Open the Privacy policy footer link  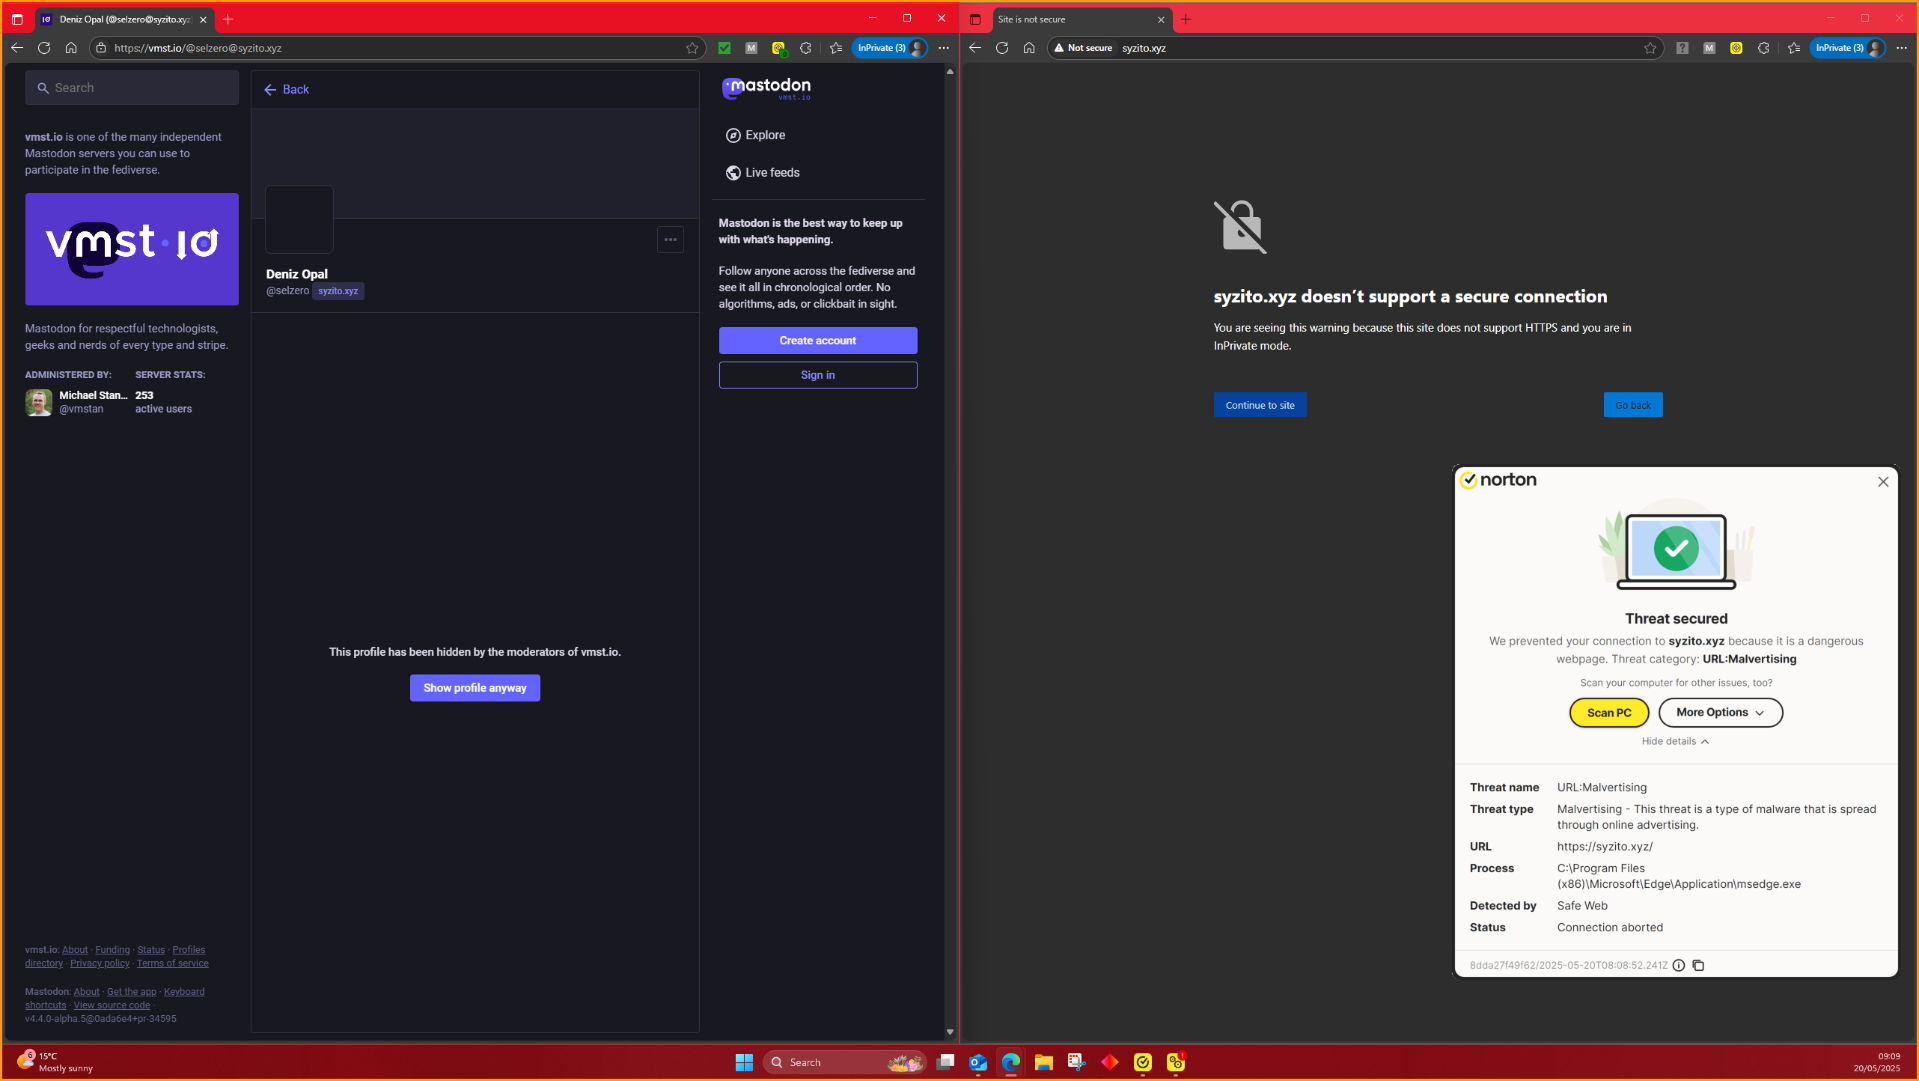click(x=100, y=964)
